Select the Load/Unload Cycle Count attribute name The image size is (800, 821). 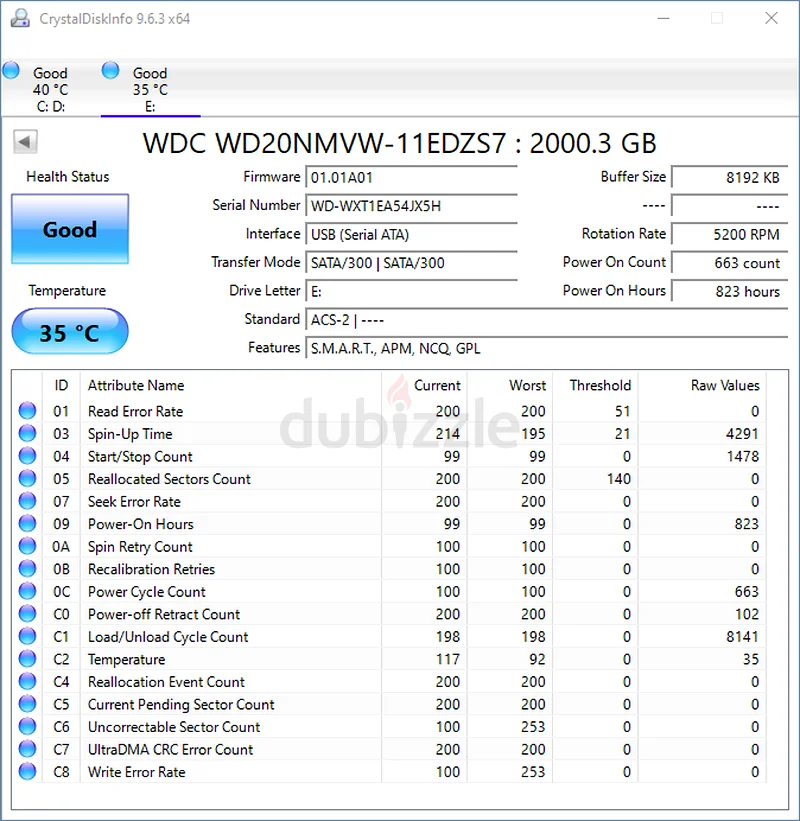pyautogui.click(x=168, y=637)
